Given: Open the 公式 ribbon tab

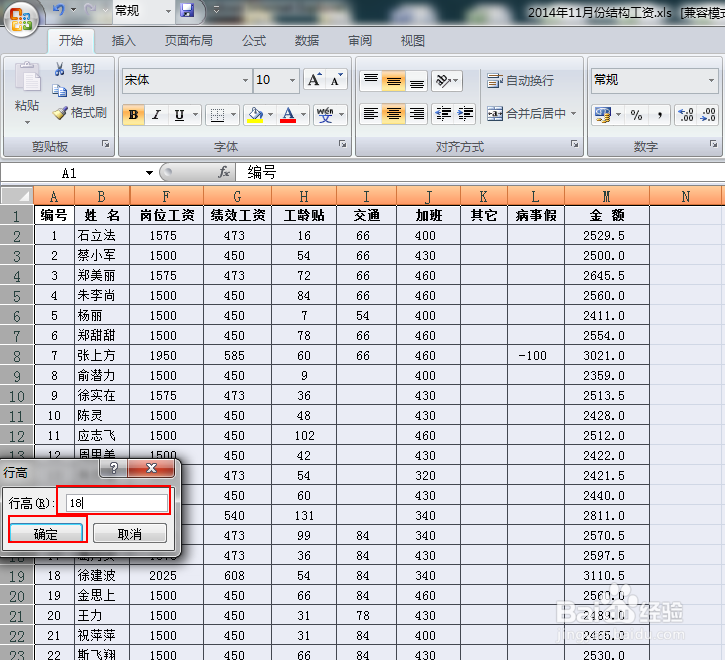Looking at the screenshot, I should click(254, 41).
